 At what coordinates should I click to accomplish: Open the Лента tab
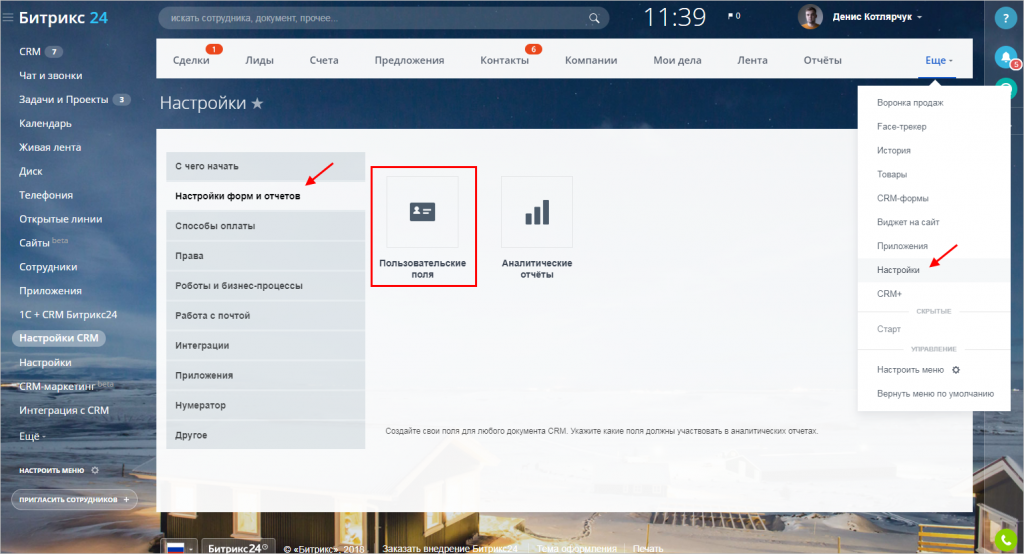pyautogui.click(x=752, y=60)
